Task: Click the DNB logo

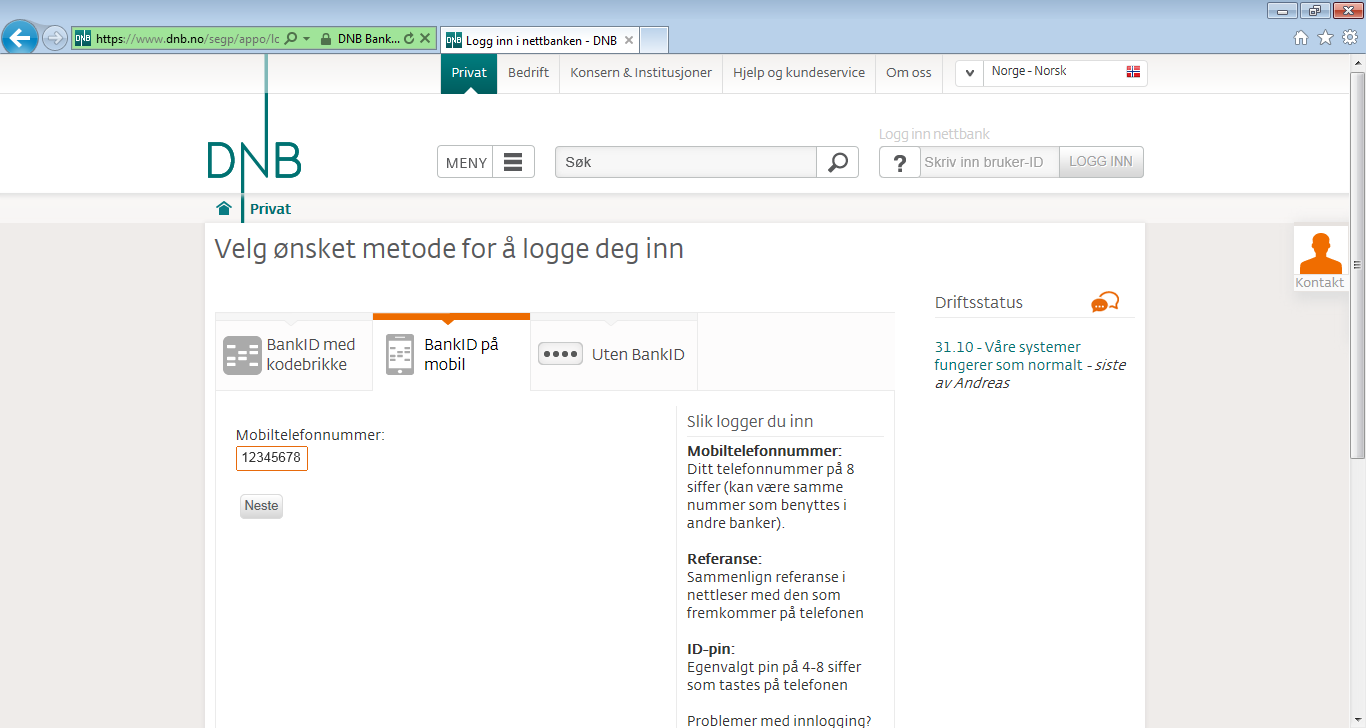Action: pyautogui.click(x=254, y=160)
